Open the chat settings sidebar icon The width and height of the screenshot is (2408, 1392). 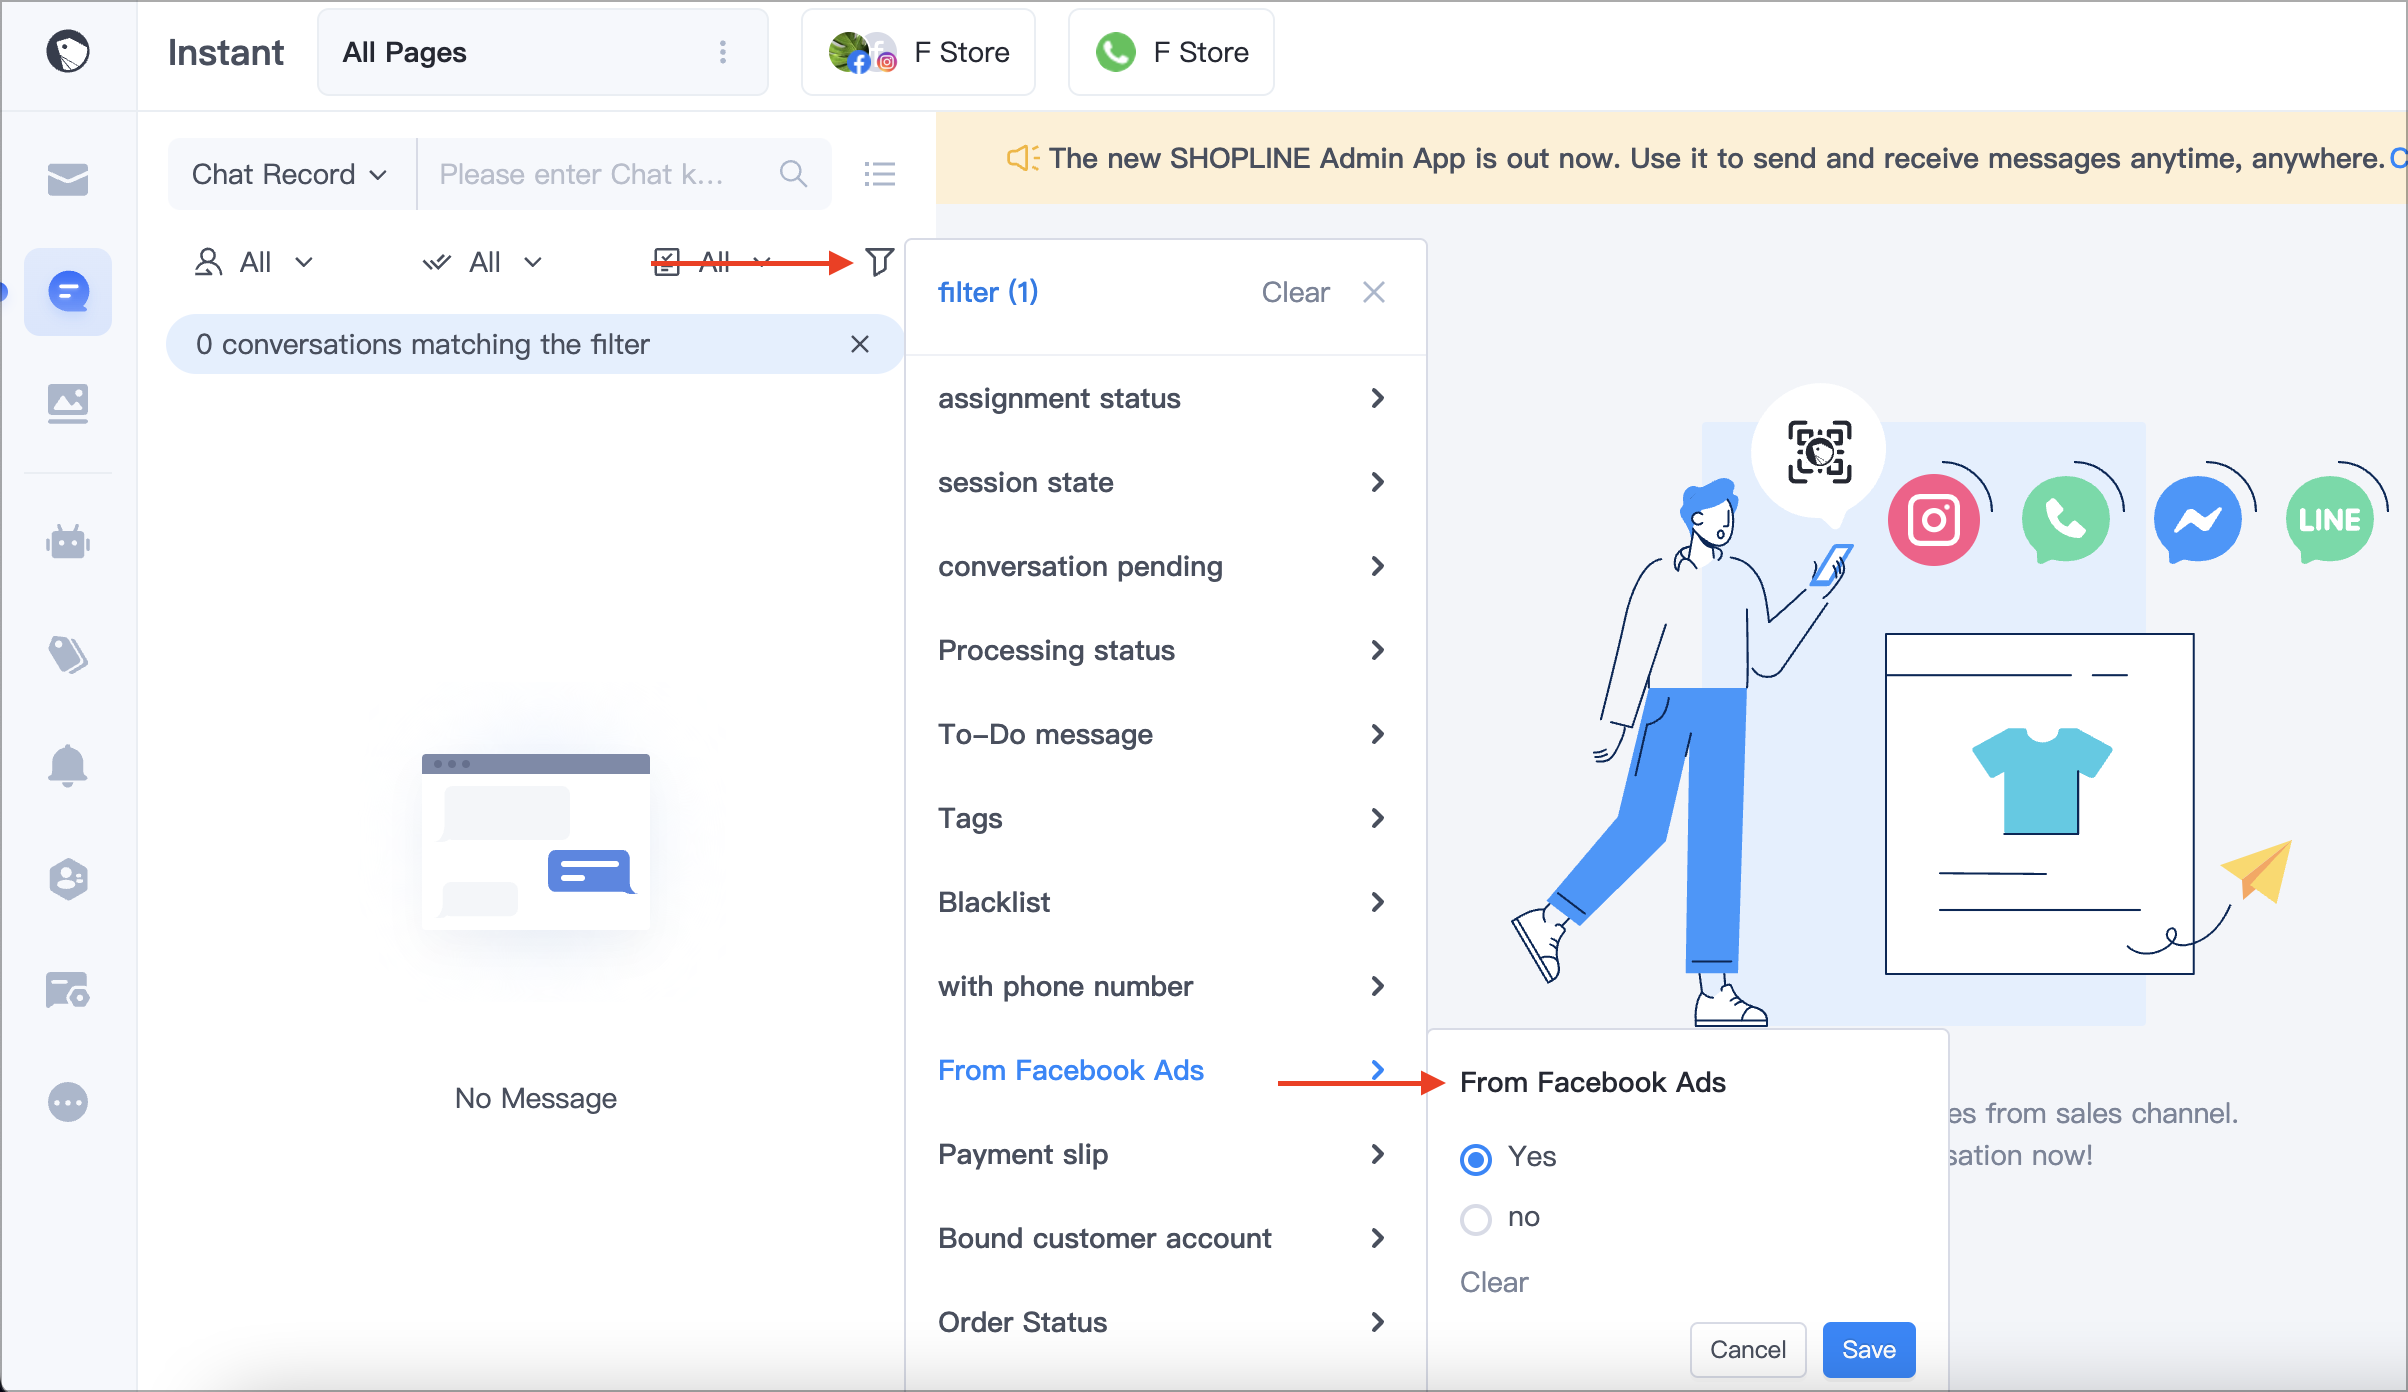click(x=68, y=990)
